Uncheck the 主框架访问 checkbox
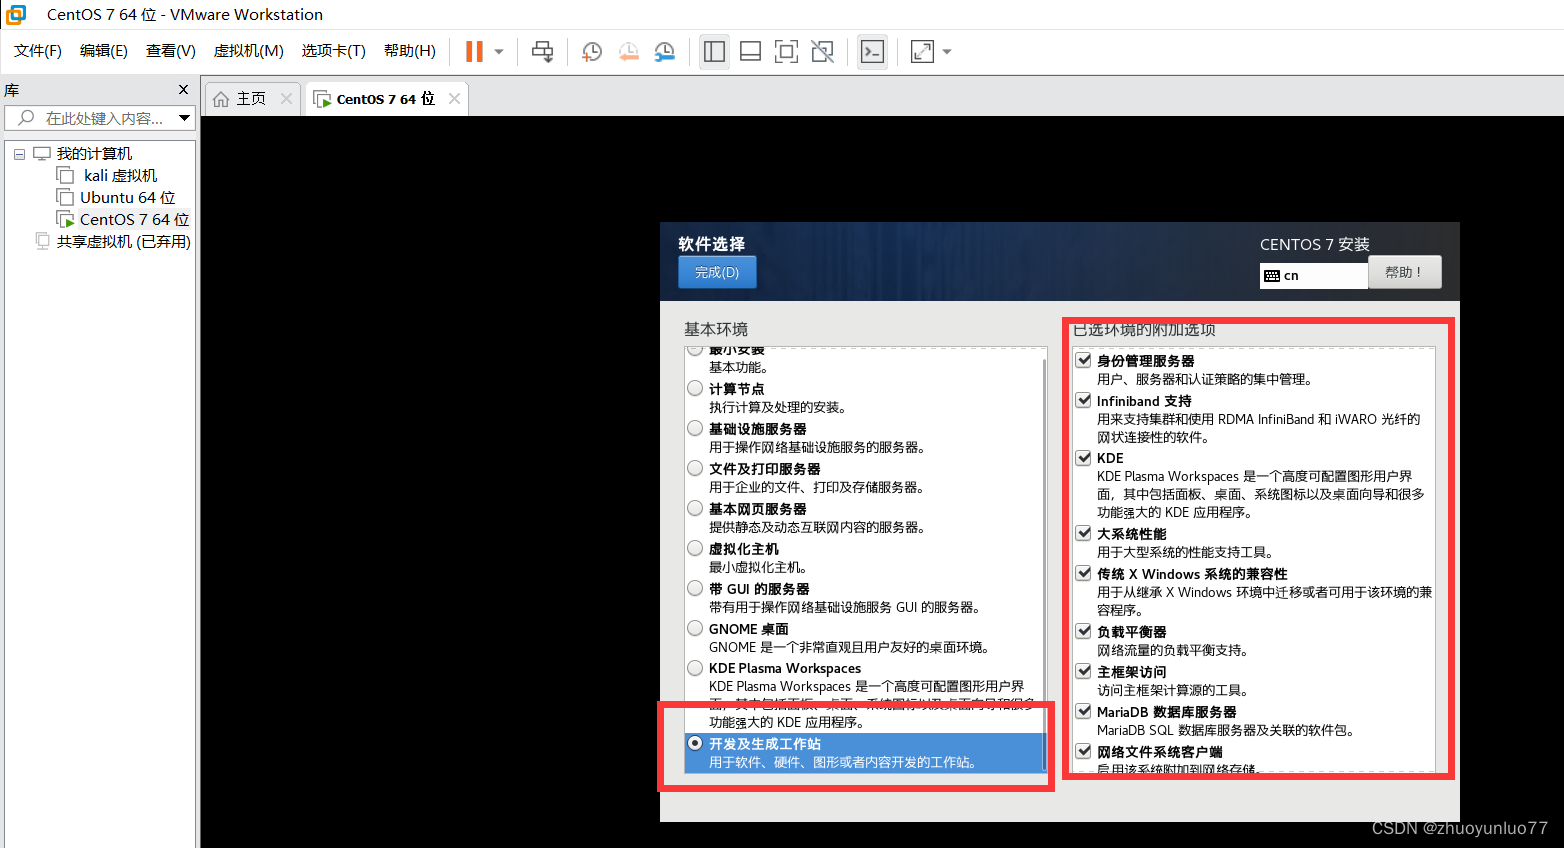 point(1083,671)
